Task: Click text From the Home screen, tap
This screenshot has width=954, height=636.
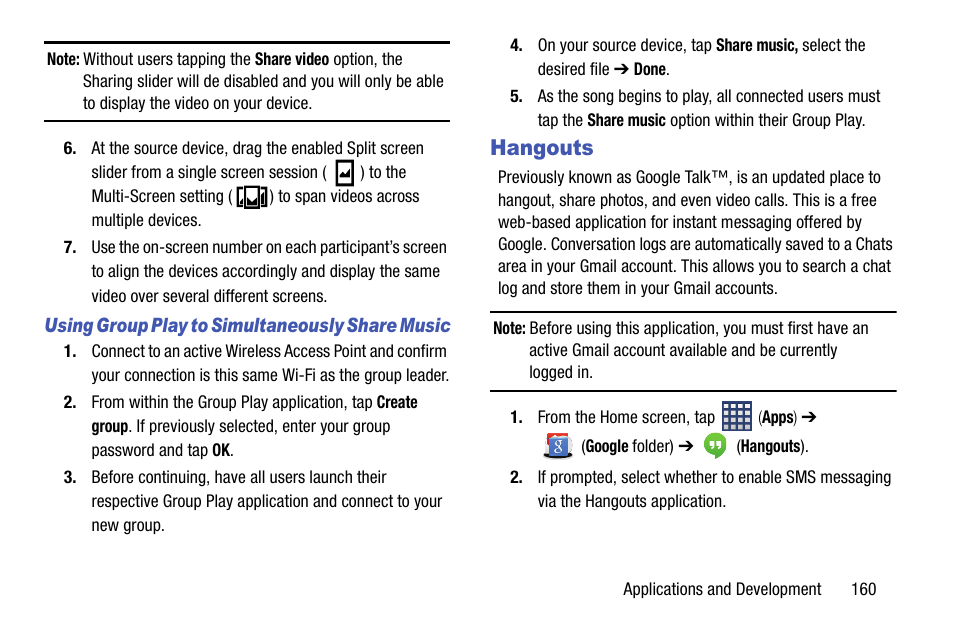Action: click(x=626, y=418)
